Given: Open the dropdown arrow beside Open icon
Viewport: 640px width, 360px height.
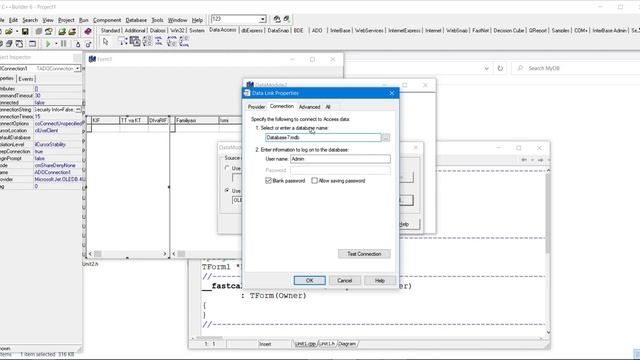Looking at the screenshot, I should click(17, 31).
